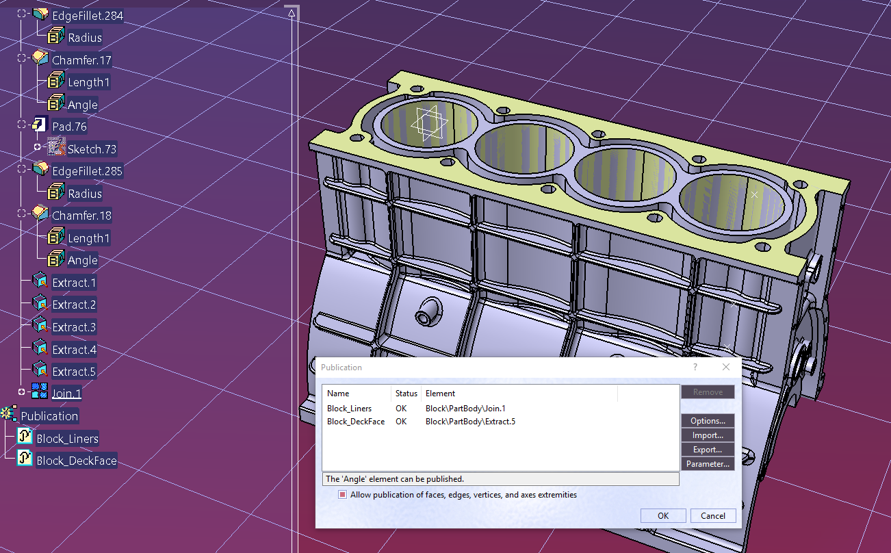This screenshot has width=891, height=553.
Task: Click the Extract.1 surface icon
Action: [39, 282]
